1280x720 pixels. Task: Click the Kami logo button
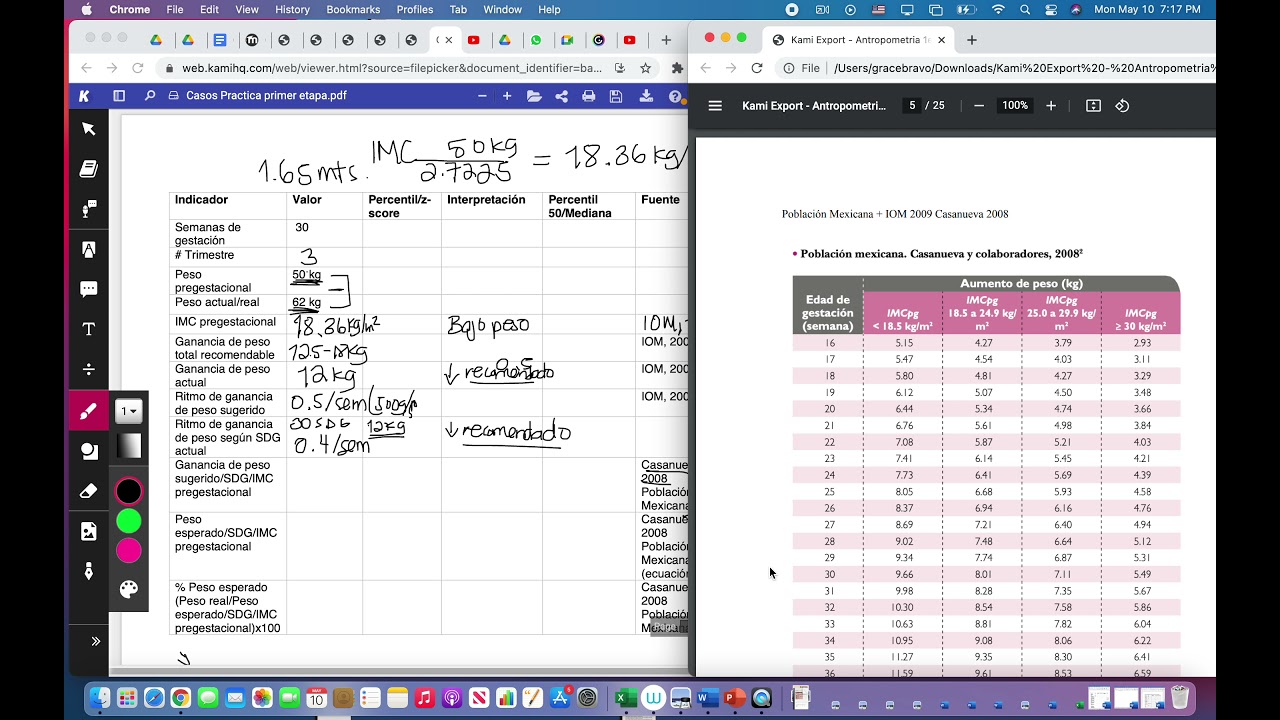point(85,96)
